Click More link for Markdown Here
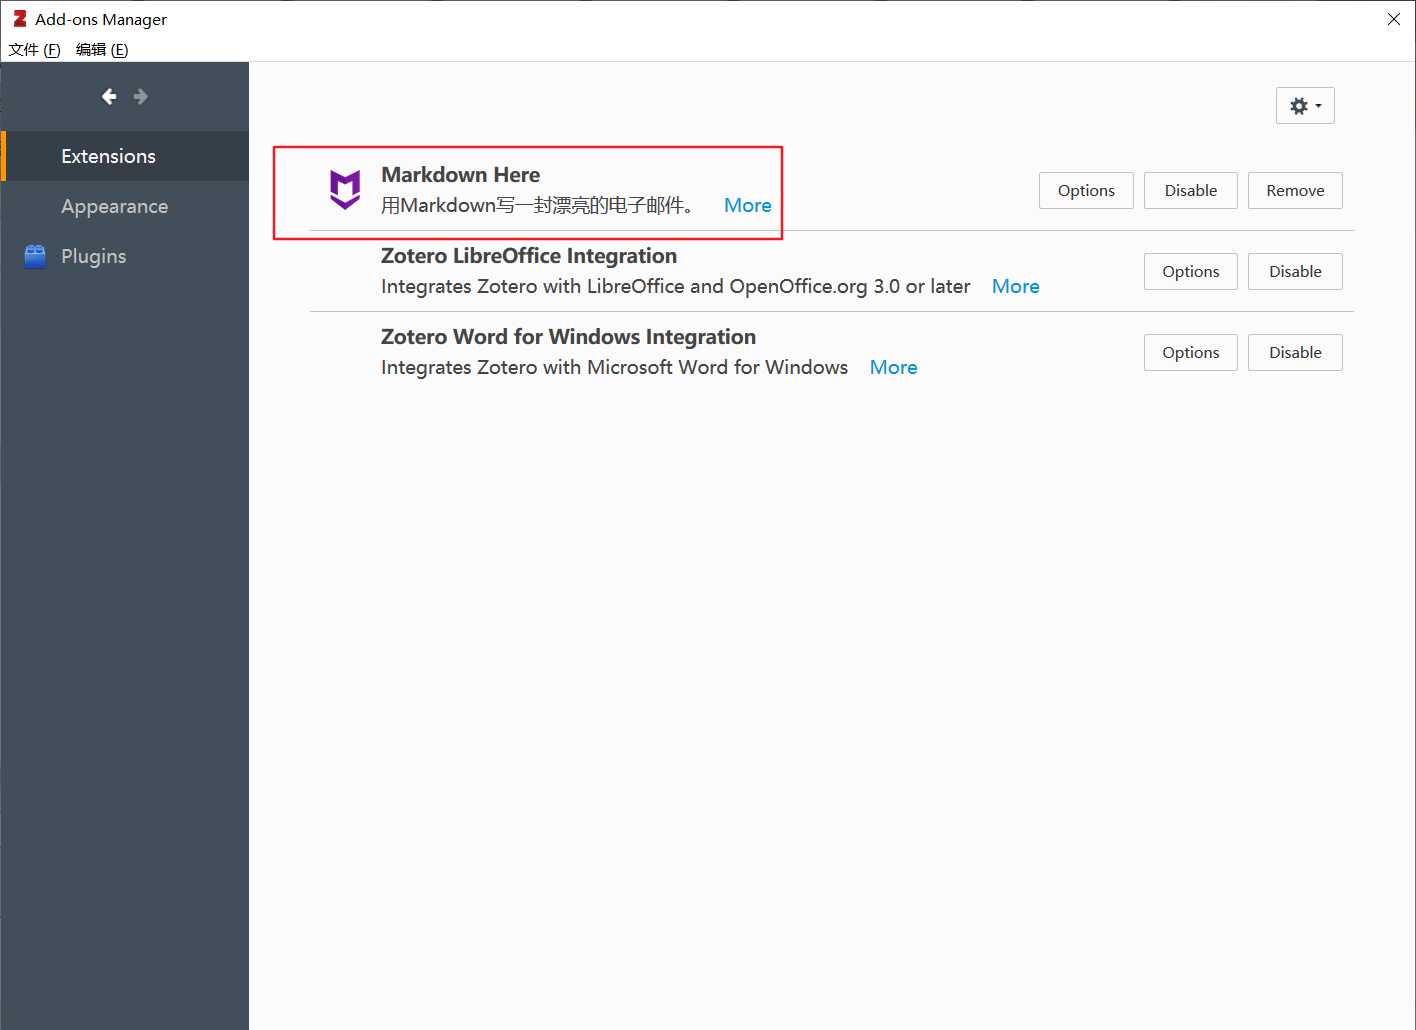The width and height of the screenshot is (1416, 1030). (x=747, y=205)
